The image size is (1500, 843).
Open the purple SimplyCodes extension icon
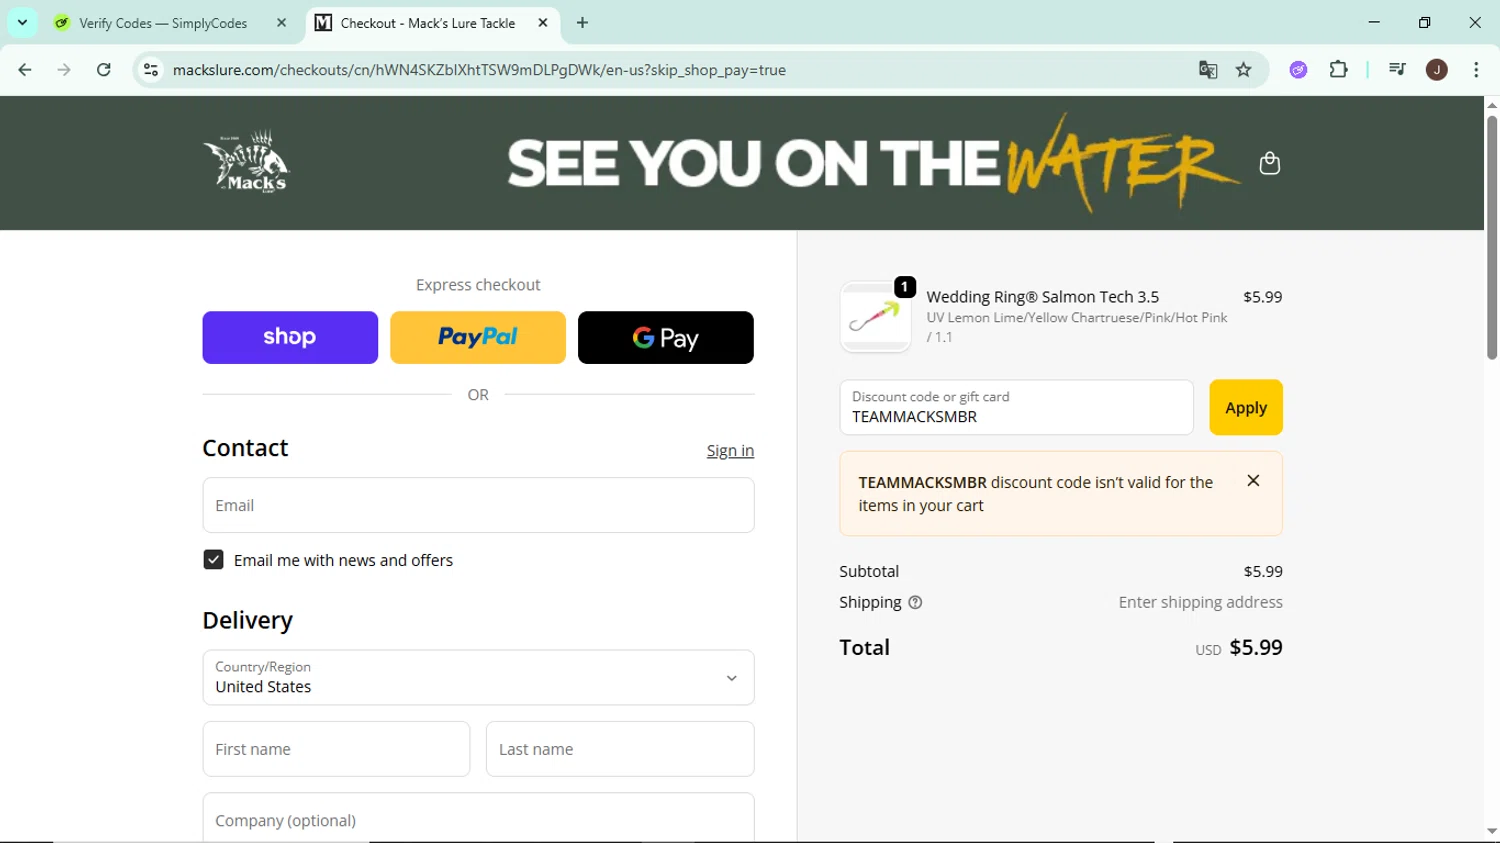coord(1298,70)
